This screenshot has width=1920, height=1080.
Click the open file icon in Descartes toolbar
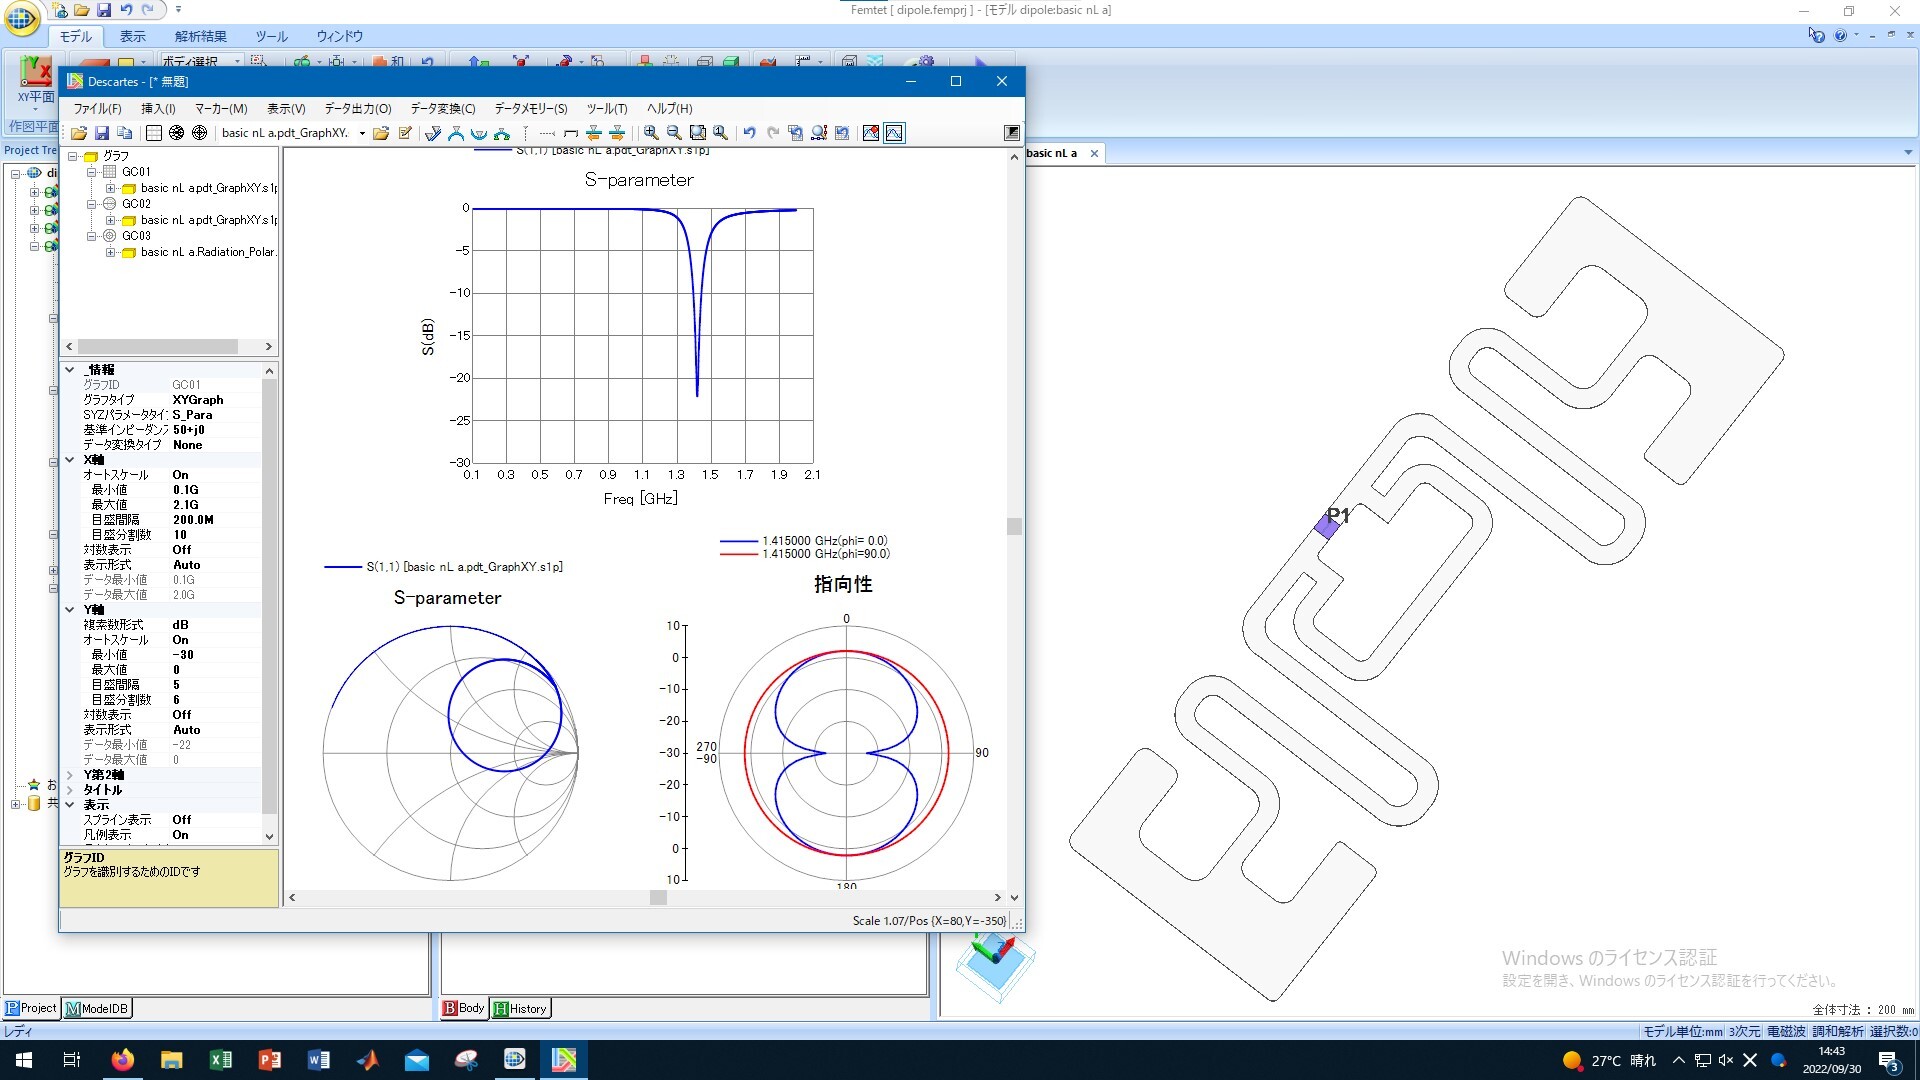[79, 133]
